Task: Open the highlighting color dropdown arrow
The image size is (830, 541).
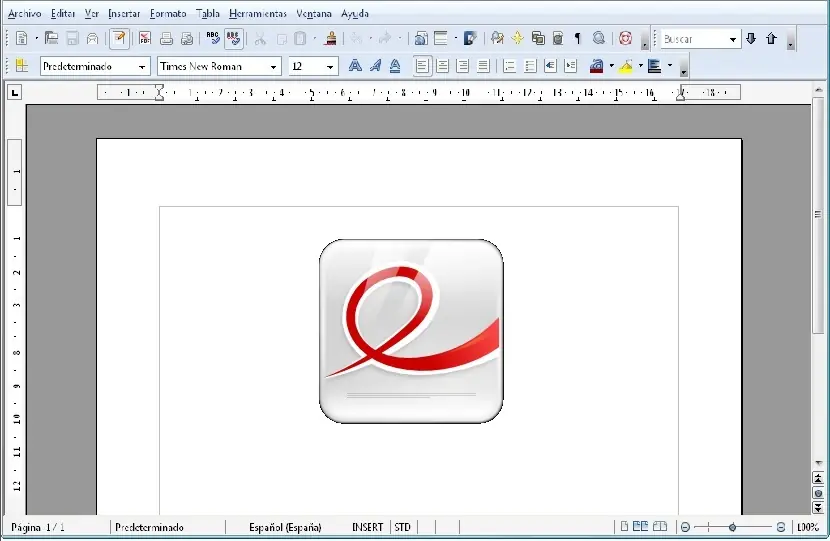Action: coord(640,66)
